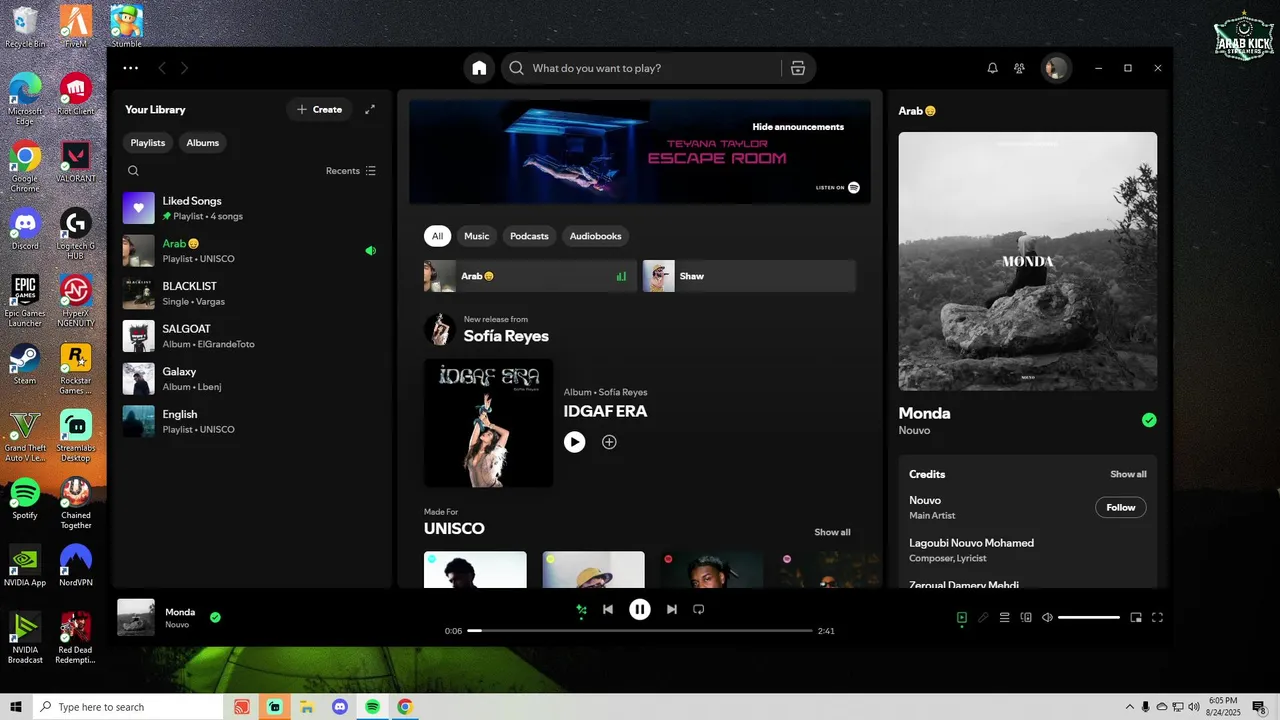Image resolution: width=1280 pixels, height=720 pixels.
Task: Go forward with the right arrow
Action: 184,68
